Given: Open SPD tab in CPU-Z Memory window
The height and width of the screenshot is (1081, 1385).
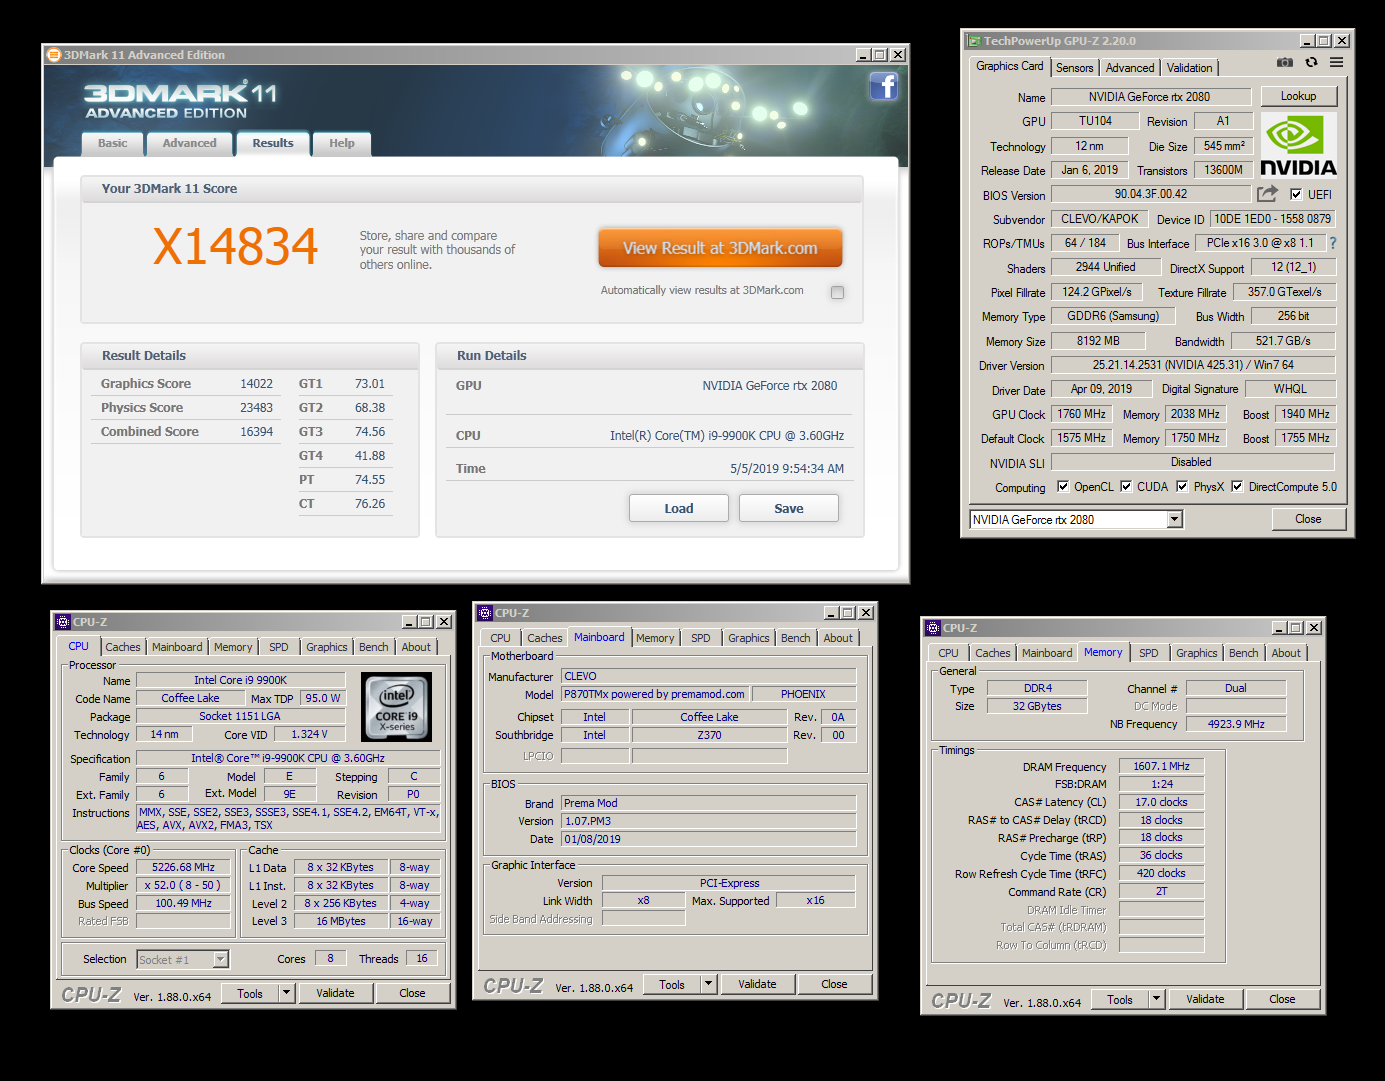Looking at the screenshot, I should (x=1149, y=653).
